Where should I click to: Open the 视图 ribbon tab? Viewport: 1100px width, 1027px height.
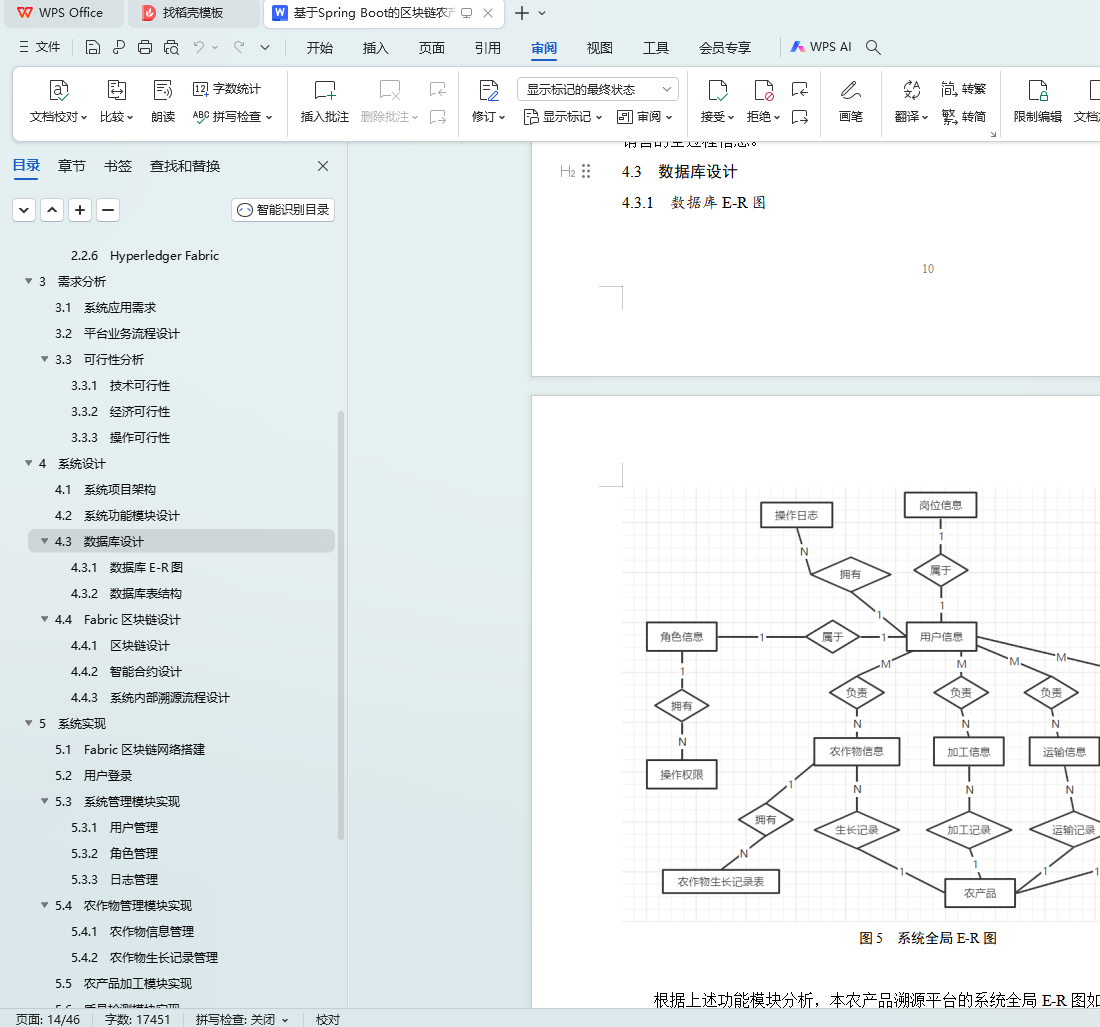click(600, 48)
